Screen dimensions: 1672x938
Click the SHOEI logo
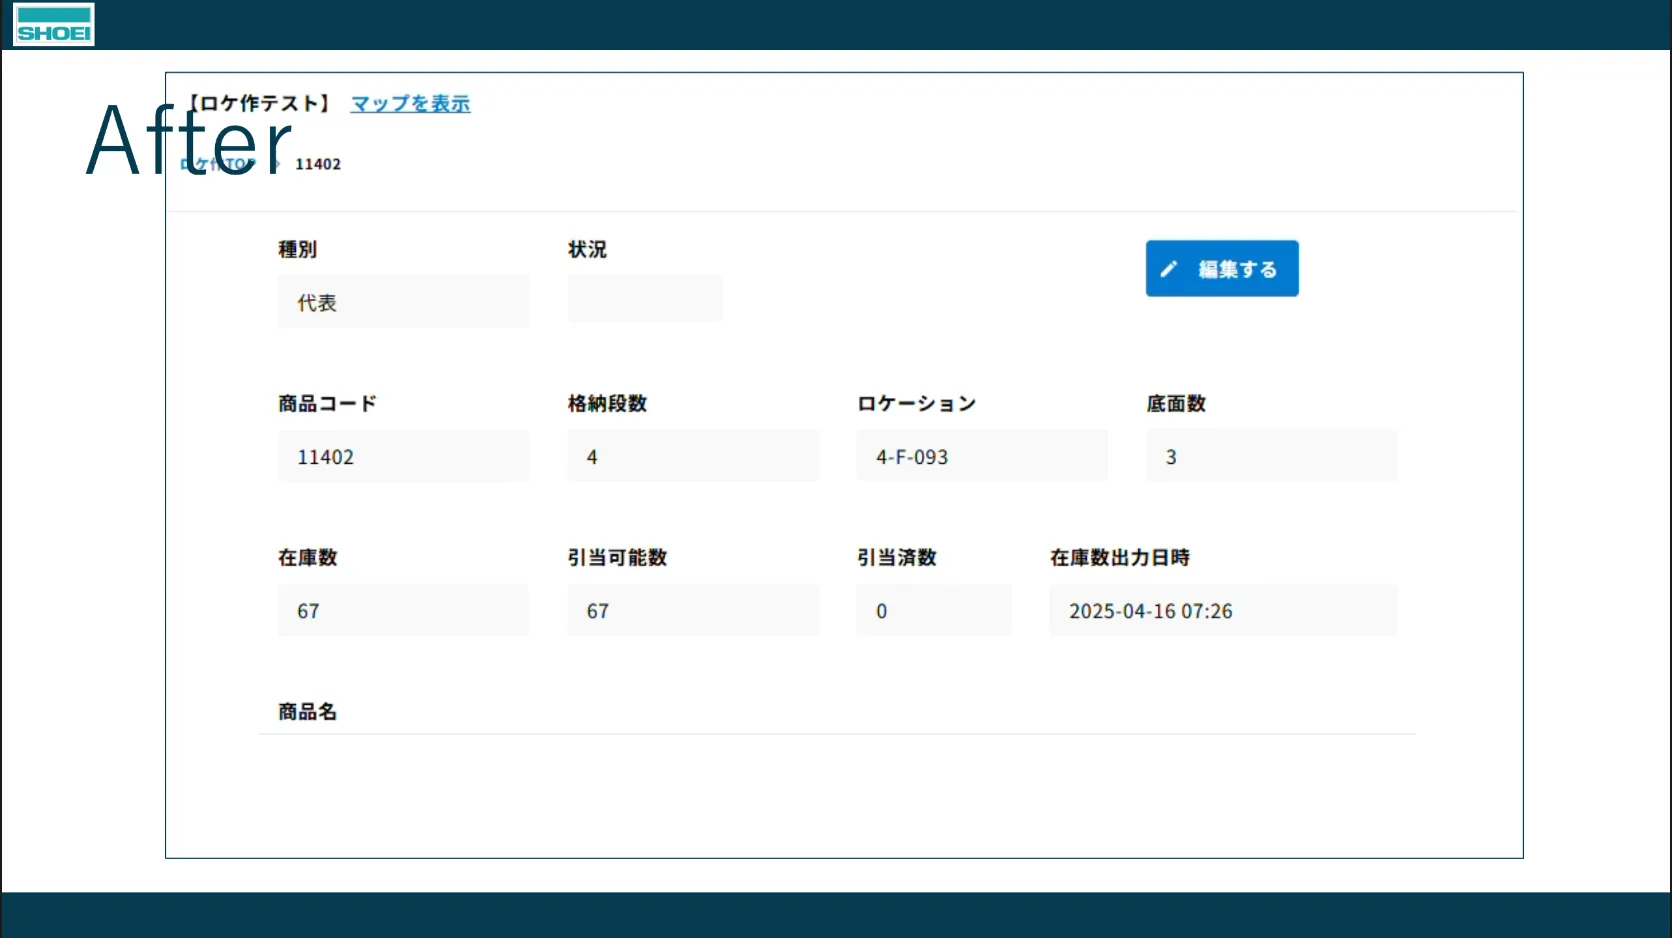[x=54, y=25]
